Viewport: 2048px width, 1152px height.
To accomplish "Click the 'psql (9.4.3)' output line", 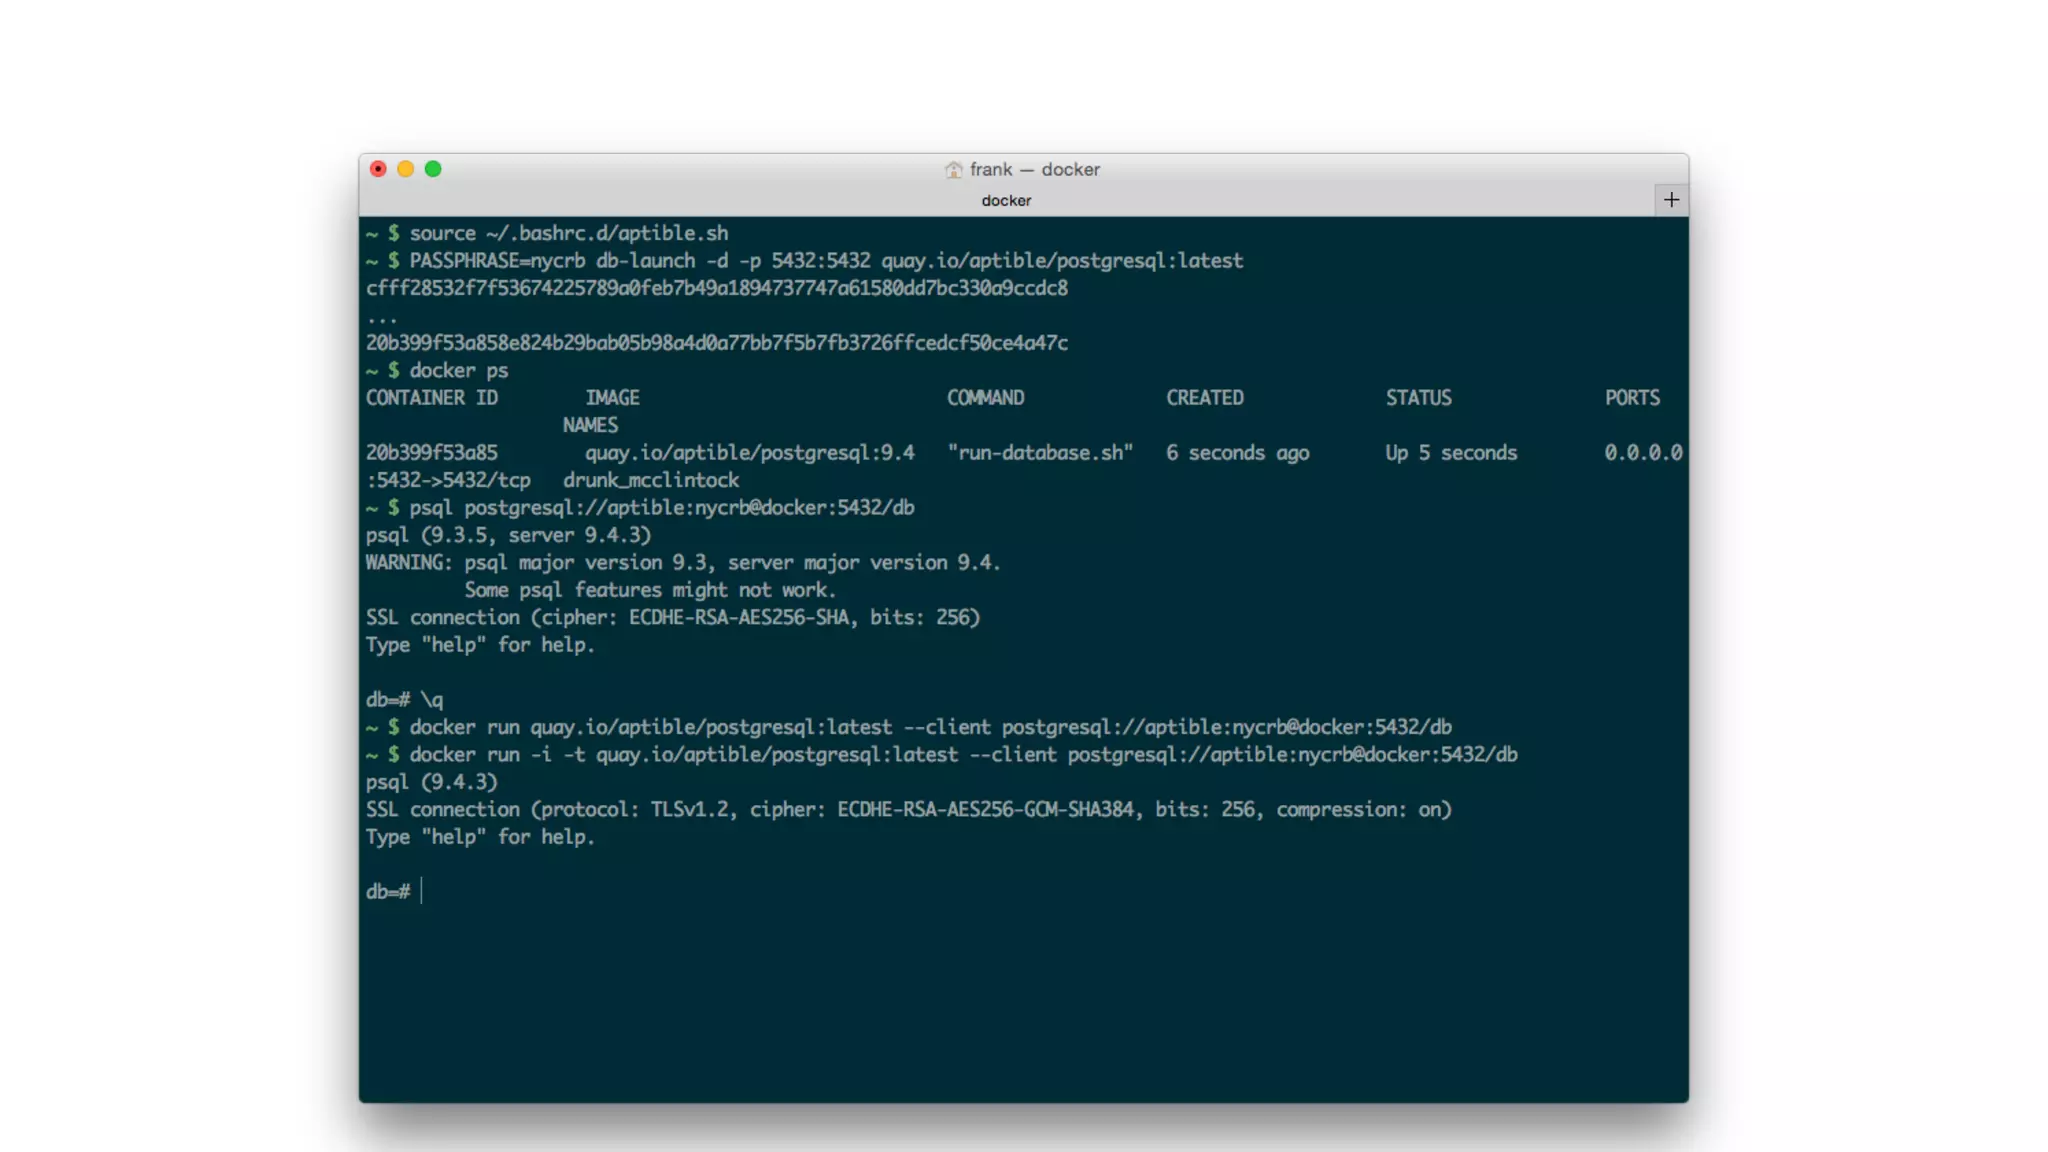I will coord(431,782).
